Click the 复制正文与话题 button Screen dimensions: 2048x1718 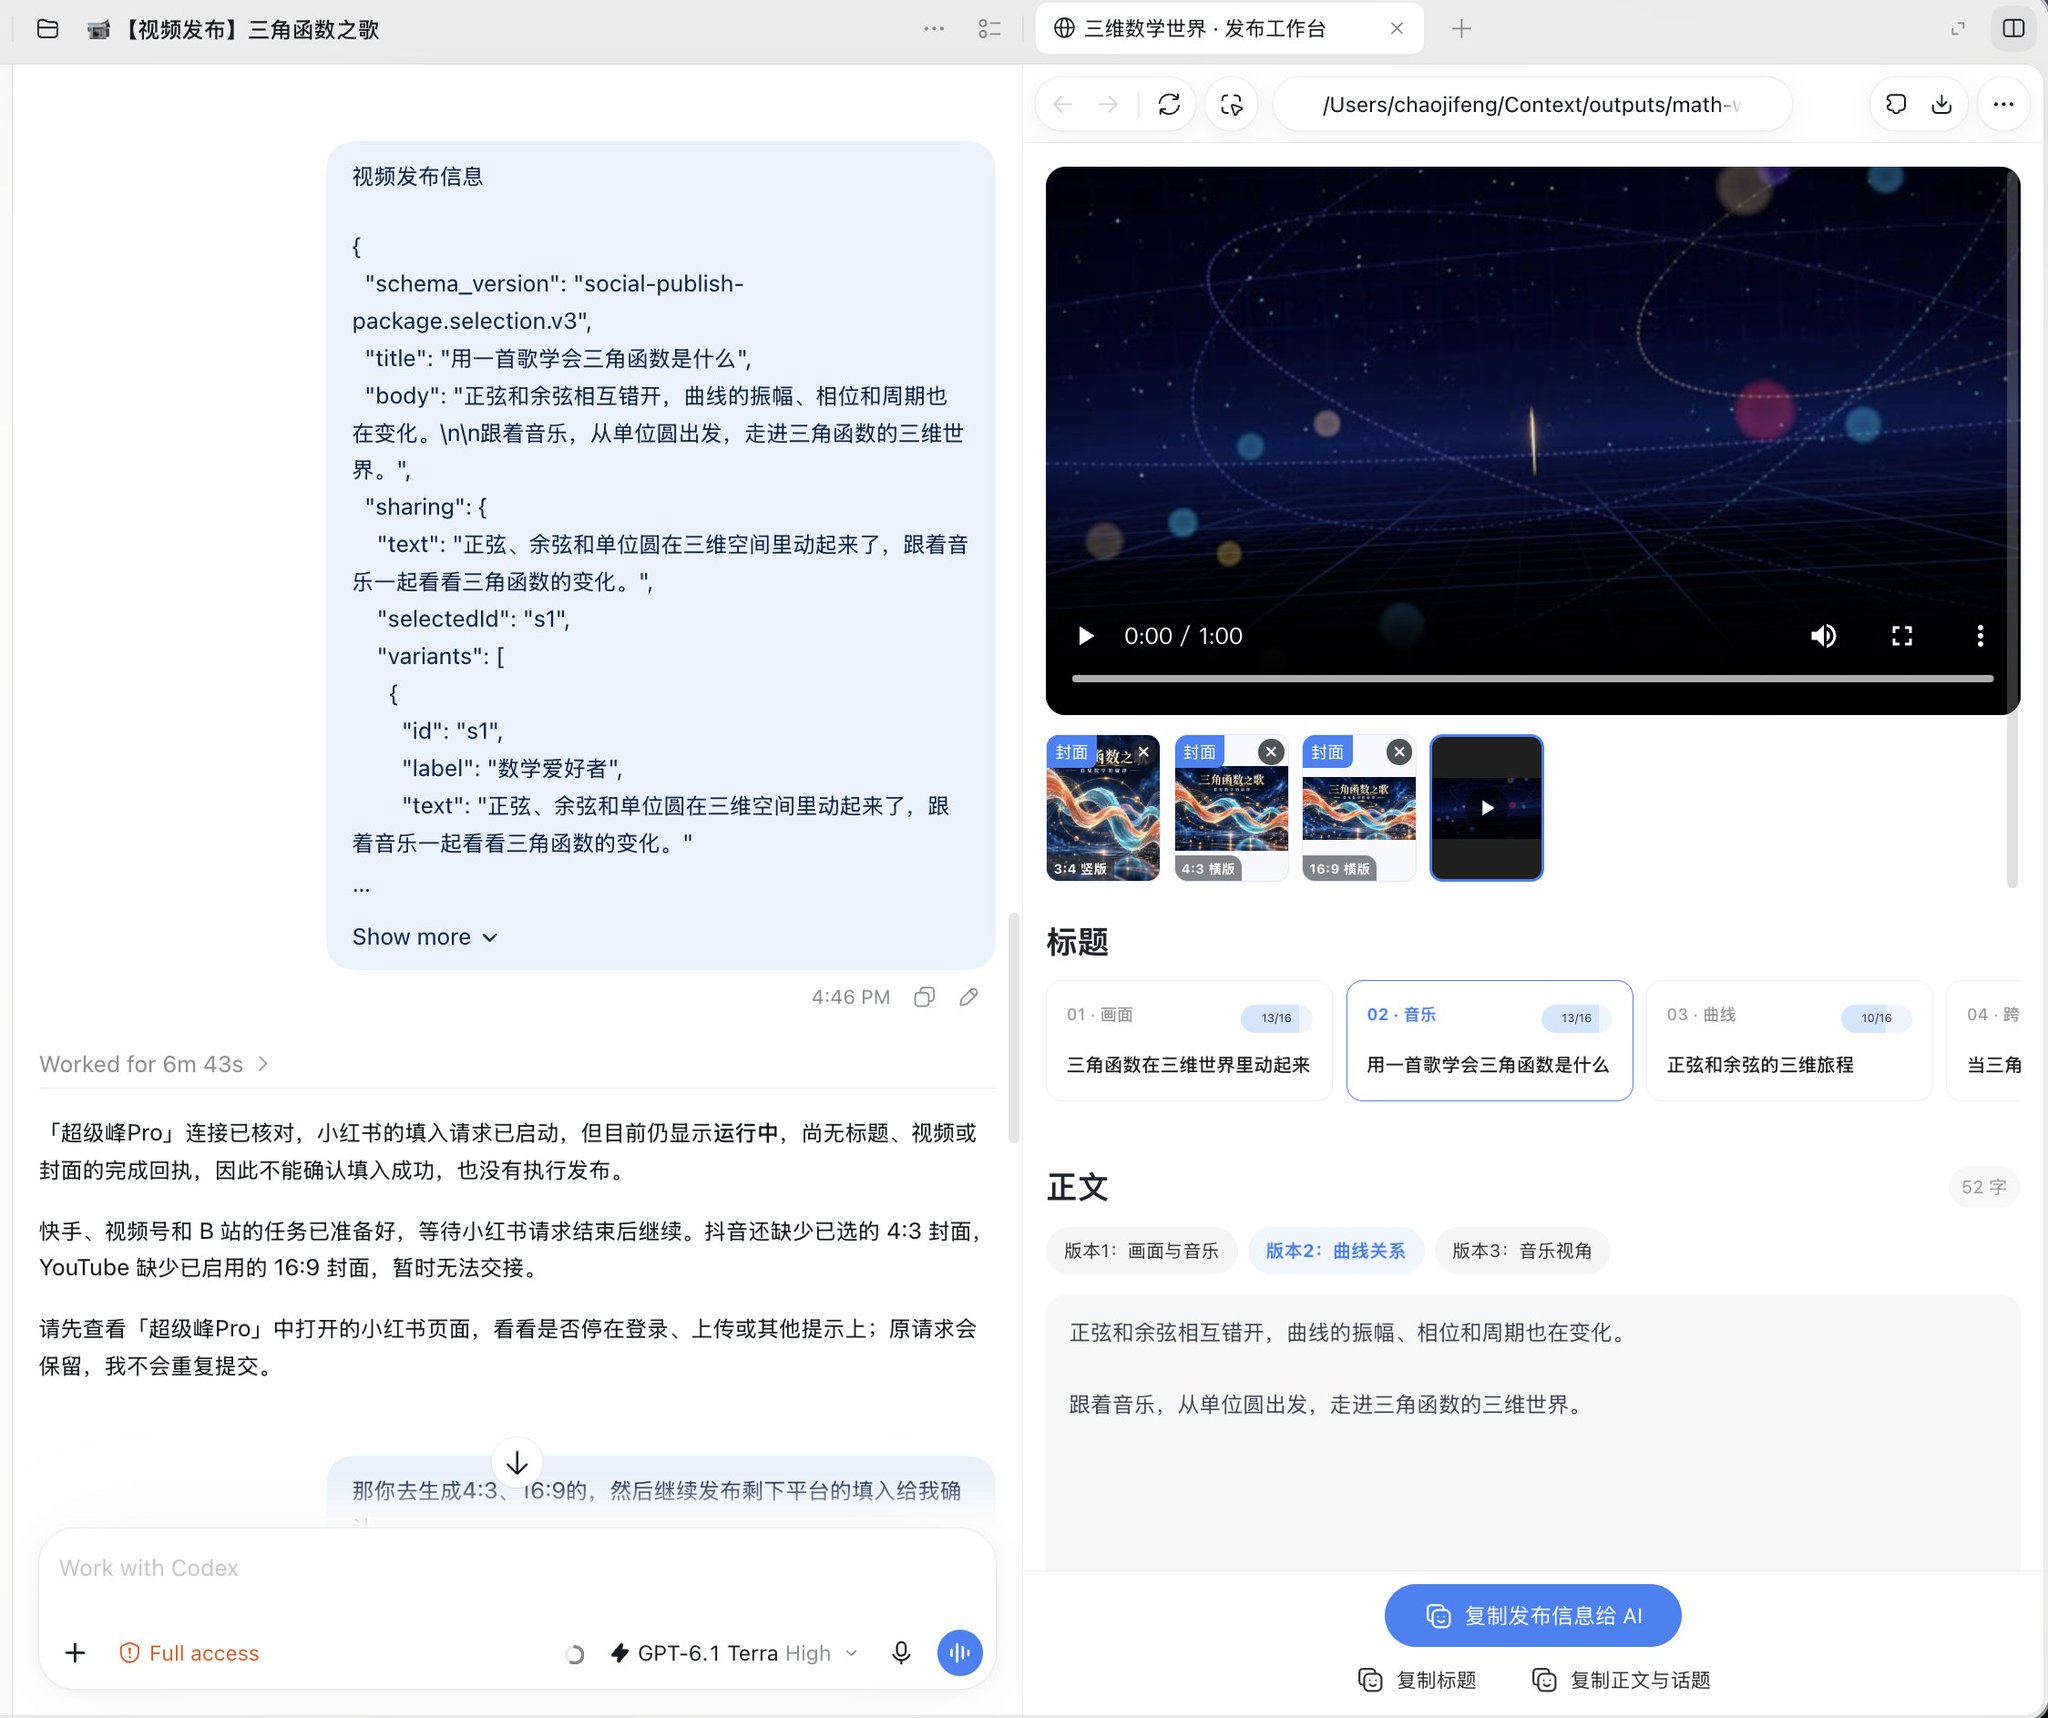[1622, 1680]
